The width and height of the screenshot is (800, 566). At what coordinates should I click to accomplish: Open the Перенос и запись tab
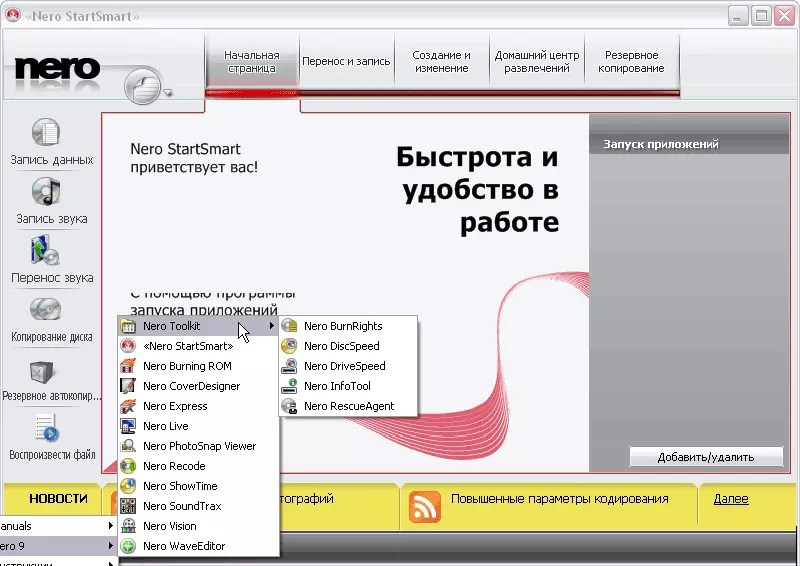[346, 62]
